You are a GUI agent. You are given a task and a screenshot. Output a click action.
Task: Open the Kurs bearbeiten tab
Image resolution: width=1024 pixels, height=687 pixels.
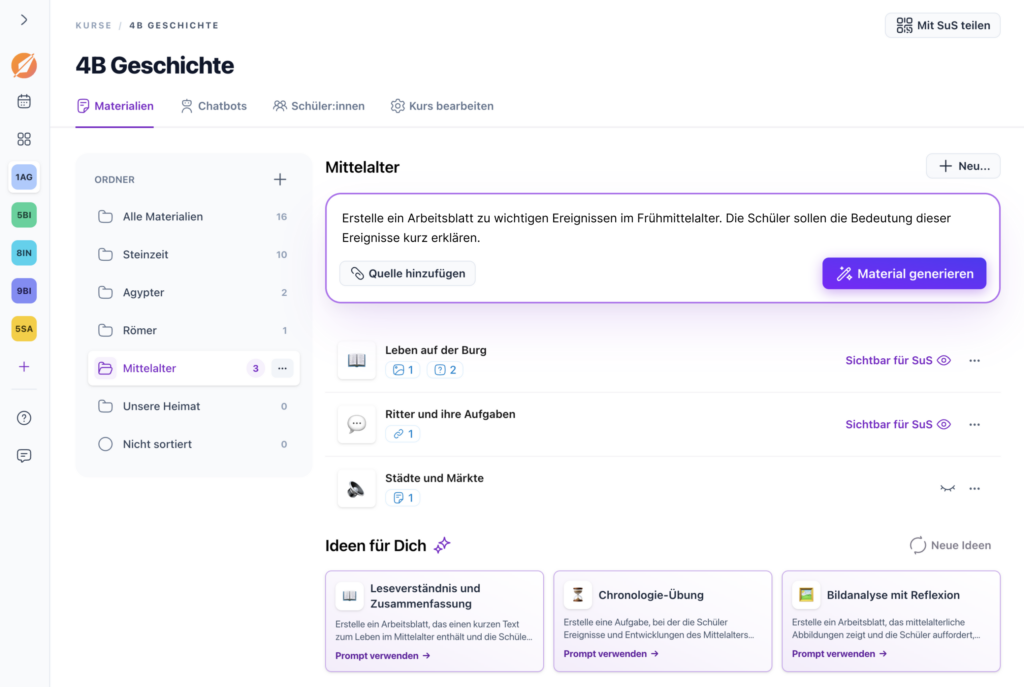tap(442, 106)
